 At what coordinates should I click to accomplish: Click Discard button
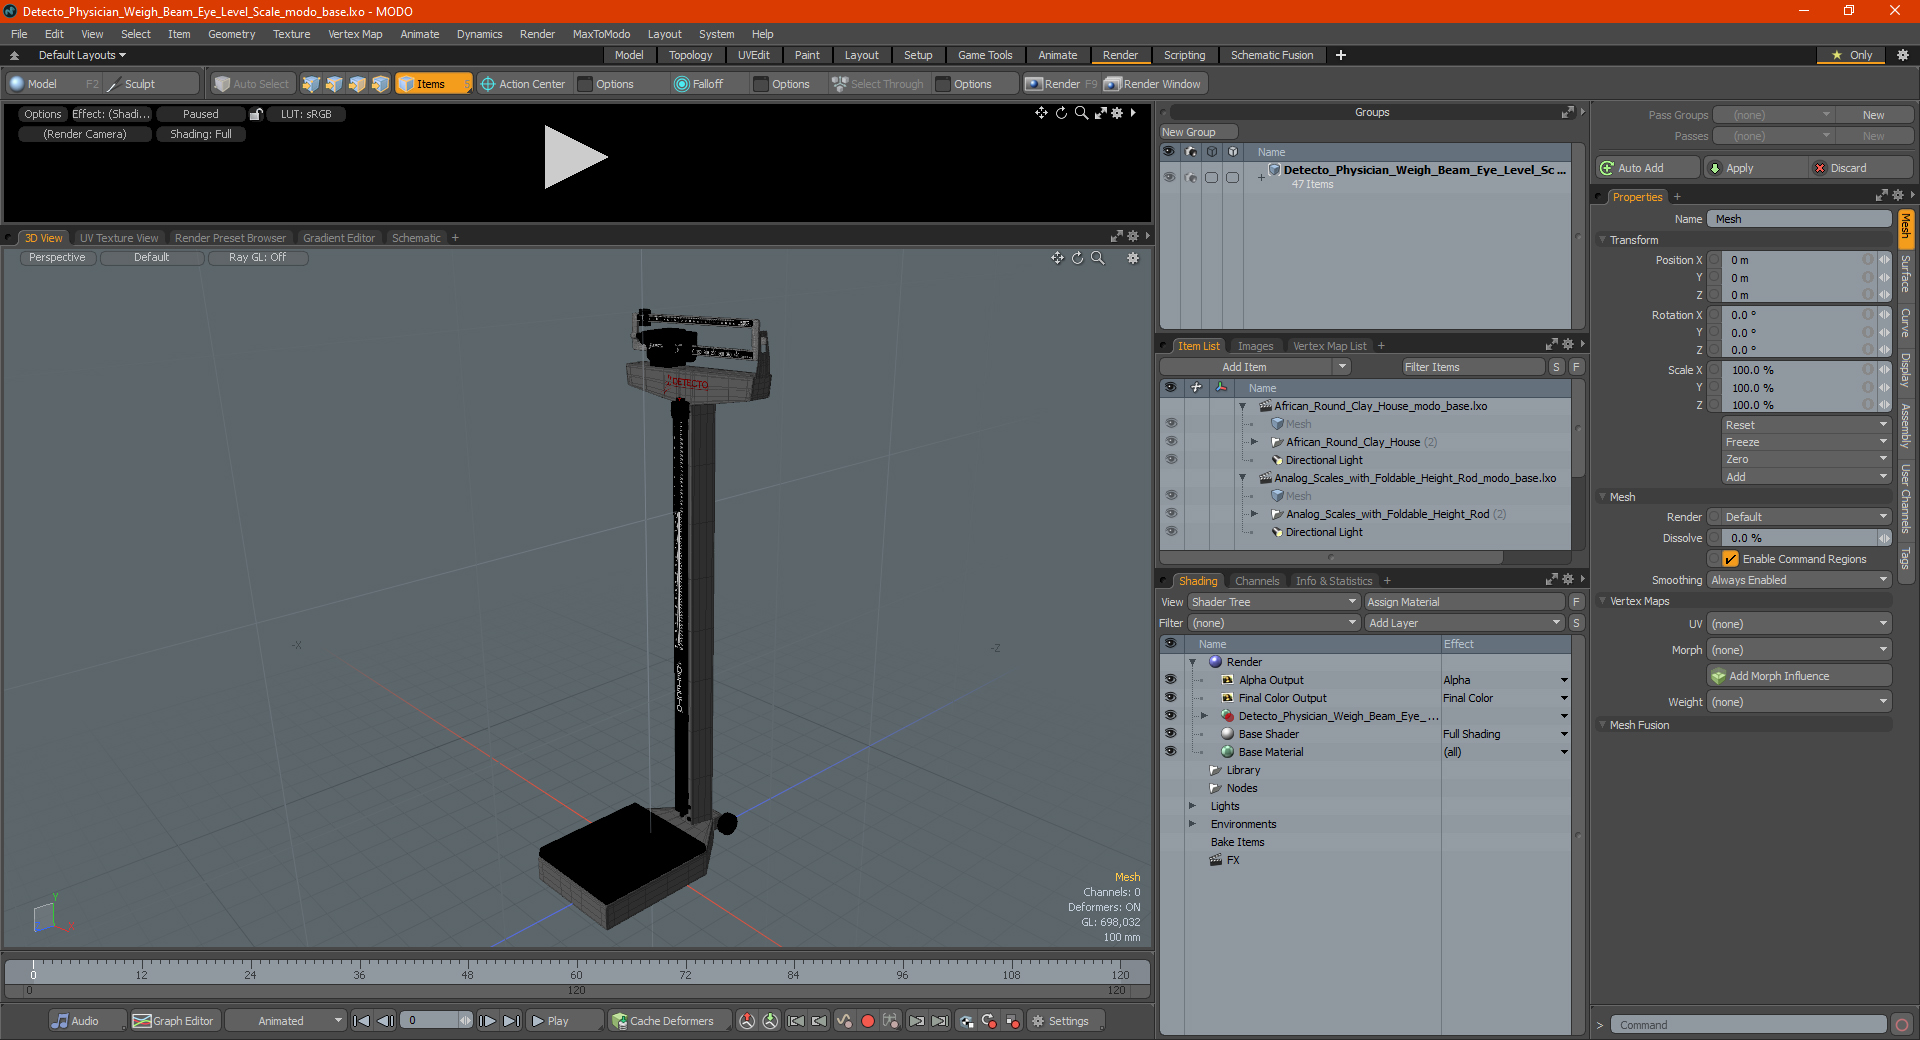[1861, 168]
